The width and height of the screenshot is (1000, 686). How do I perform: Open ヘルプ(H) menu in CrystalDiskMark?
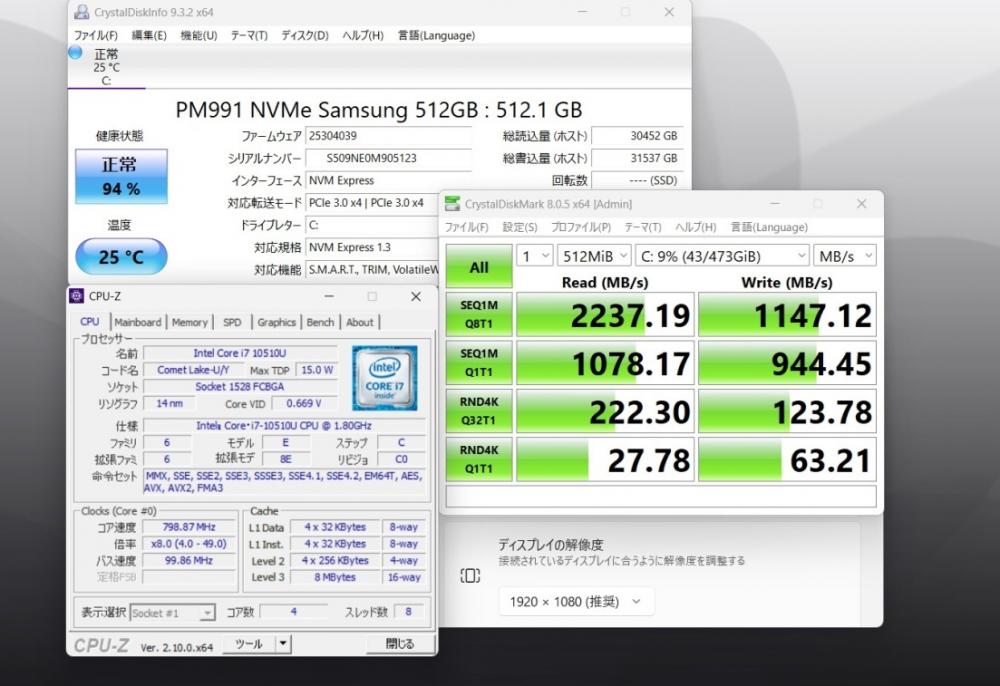[695, 228]
